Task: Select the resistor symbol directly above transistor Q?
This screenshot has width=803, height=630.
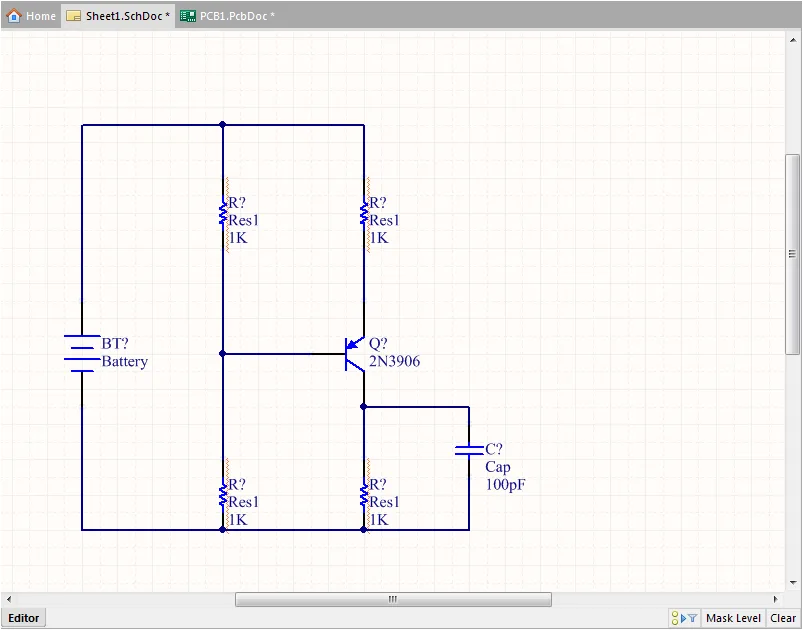Action: pyautogui.click(x=364, y=215)
